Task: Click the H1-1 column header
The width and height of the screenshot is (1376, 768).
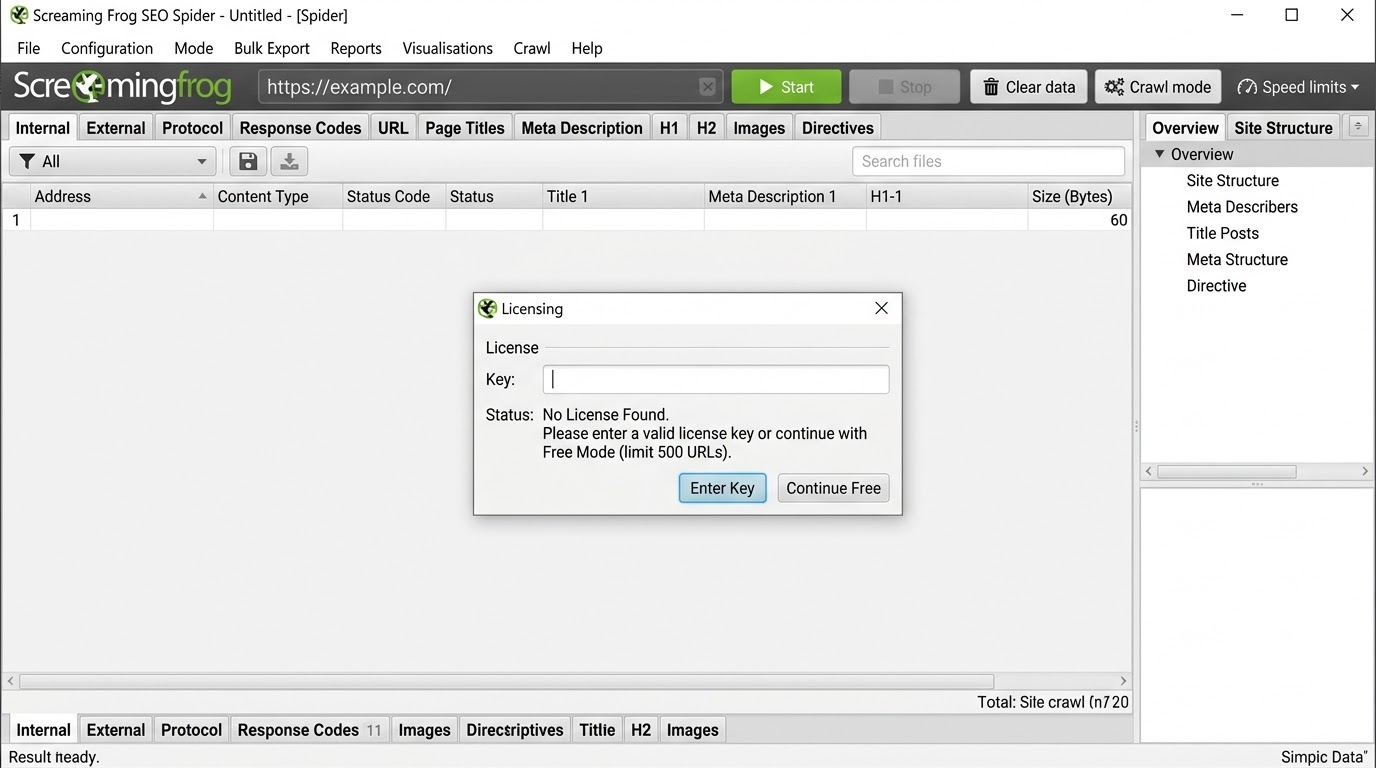Action: point(947,196)
